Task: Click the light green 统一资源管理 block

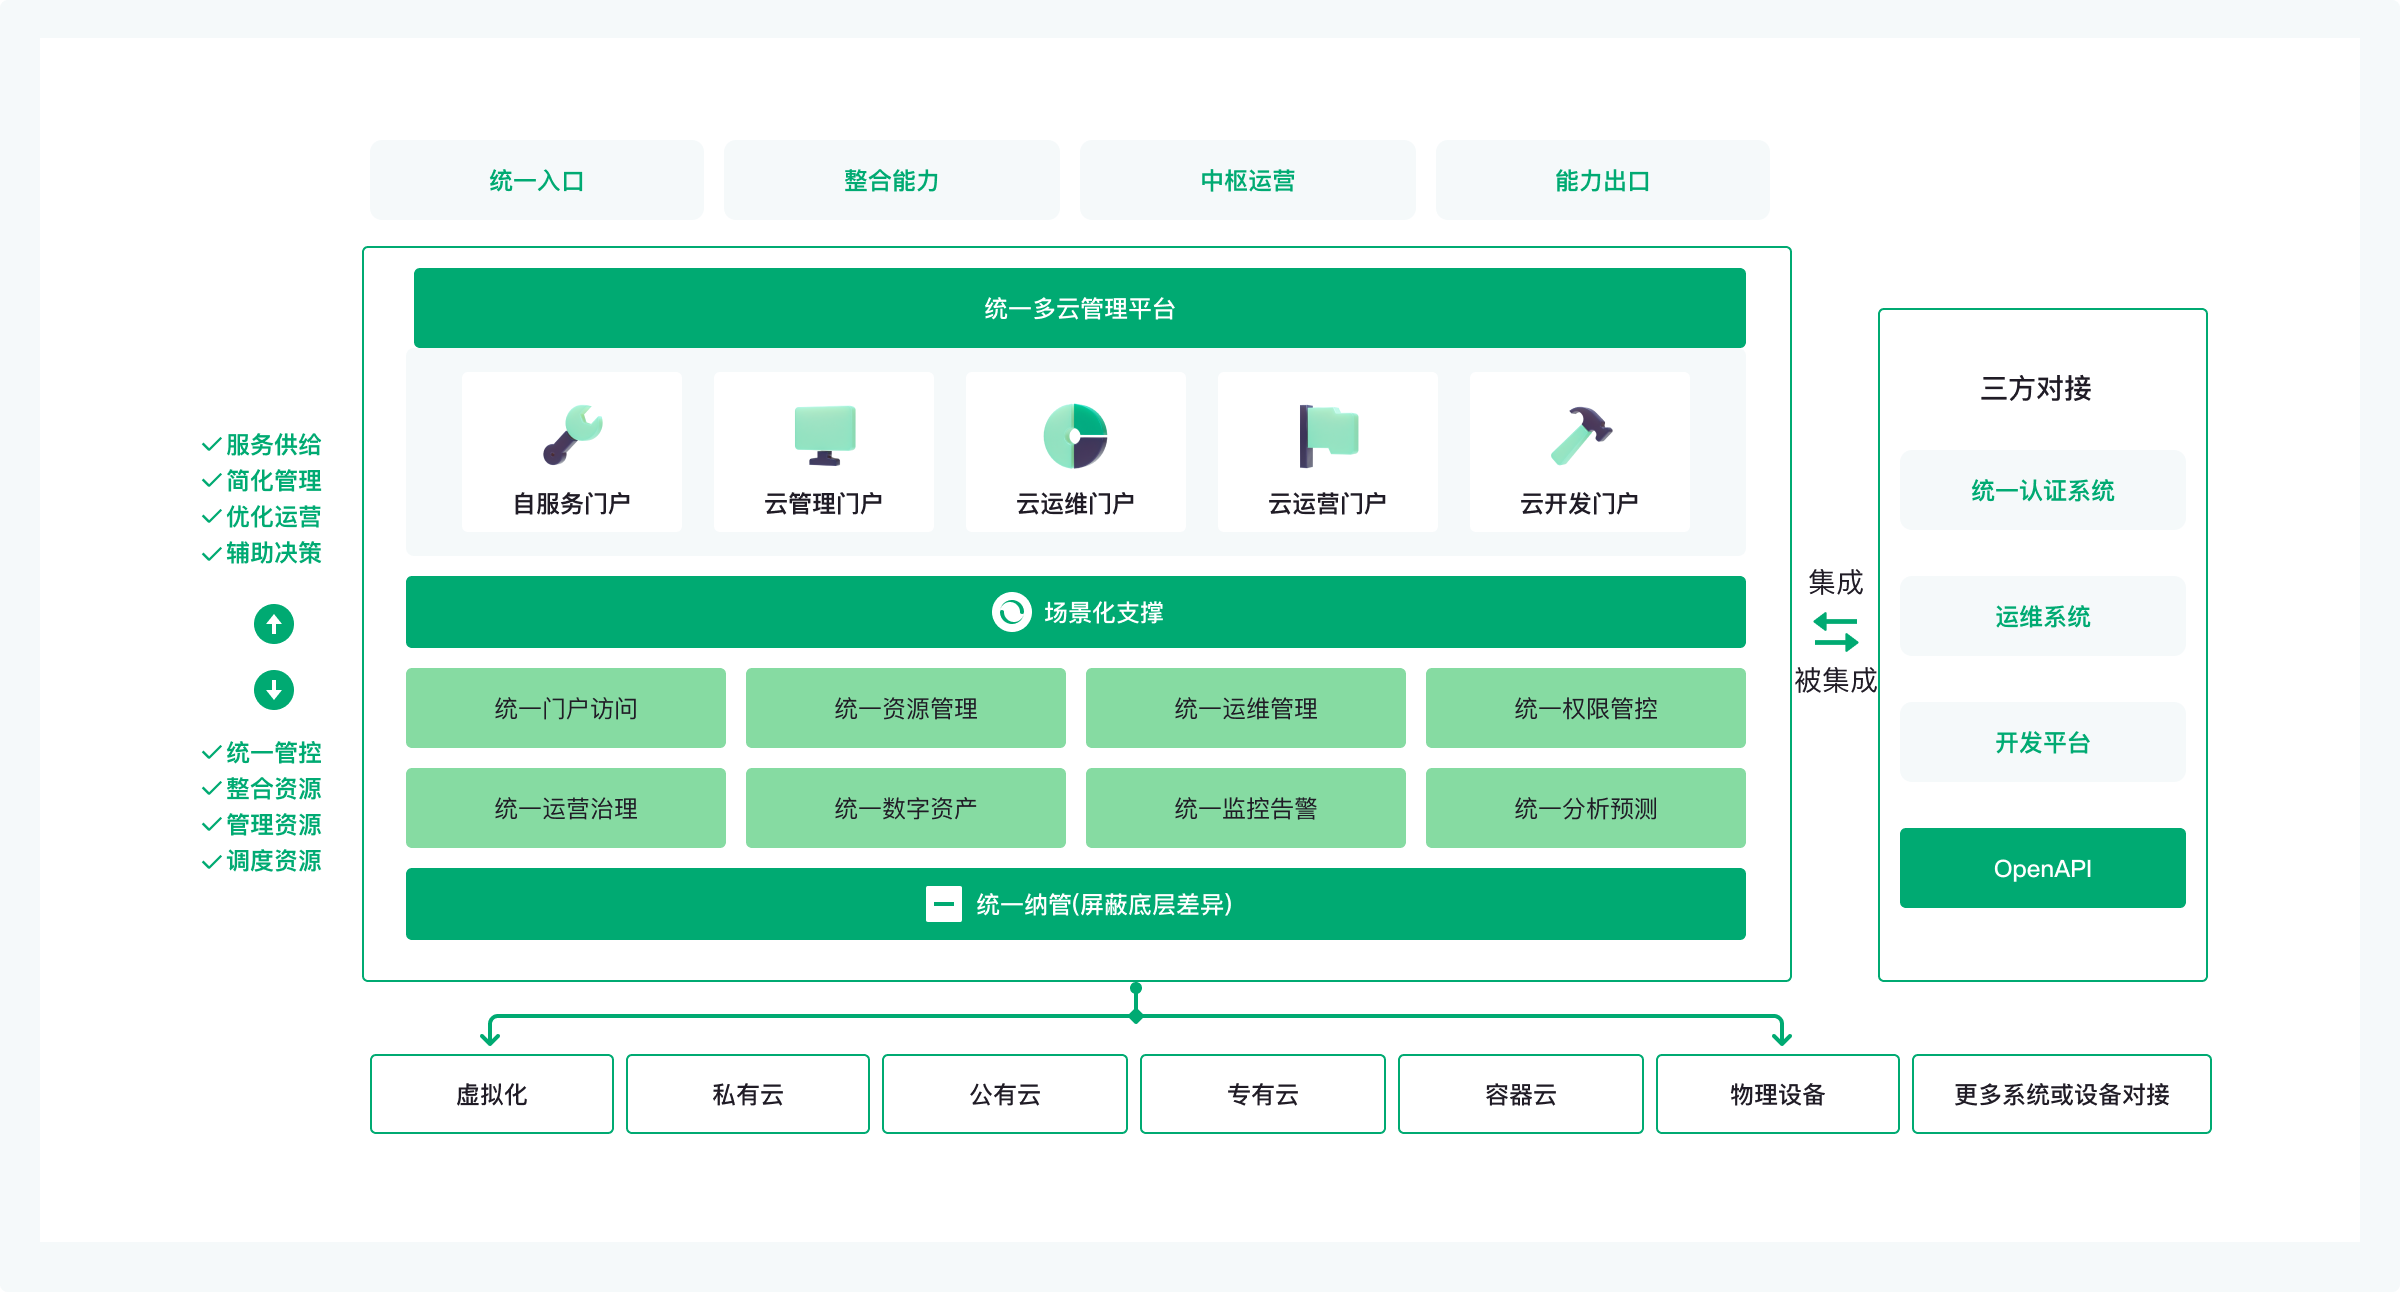Action: [906, 708]
